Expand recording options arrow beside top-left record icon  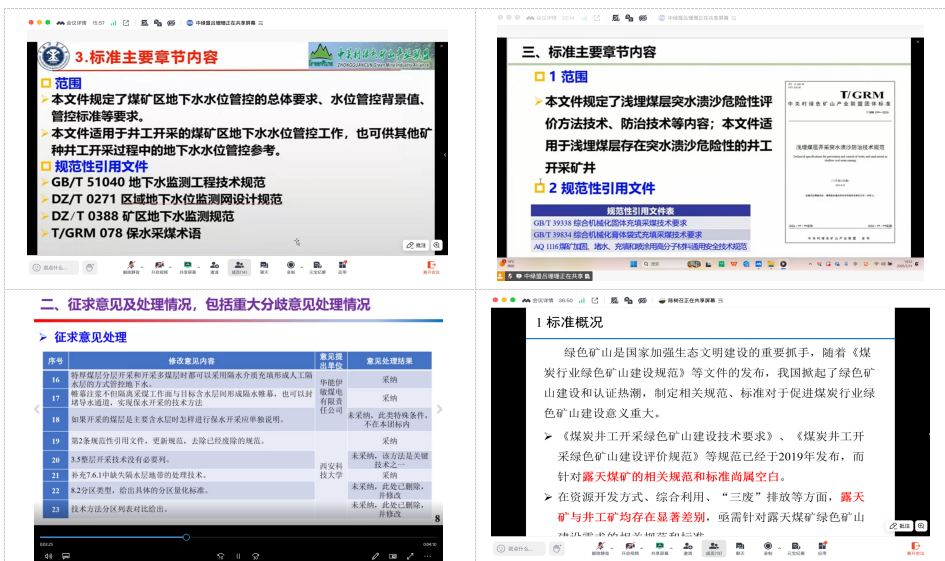299,265
